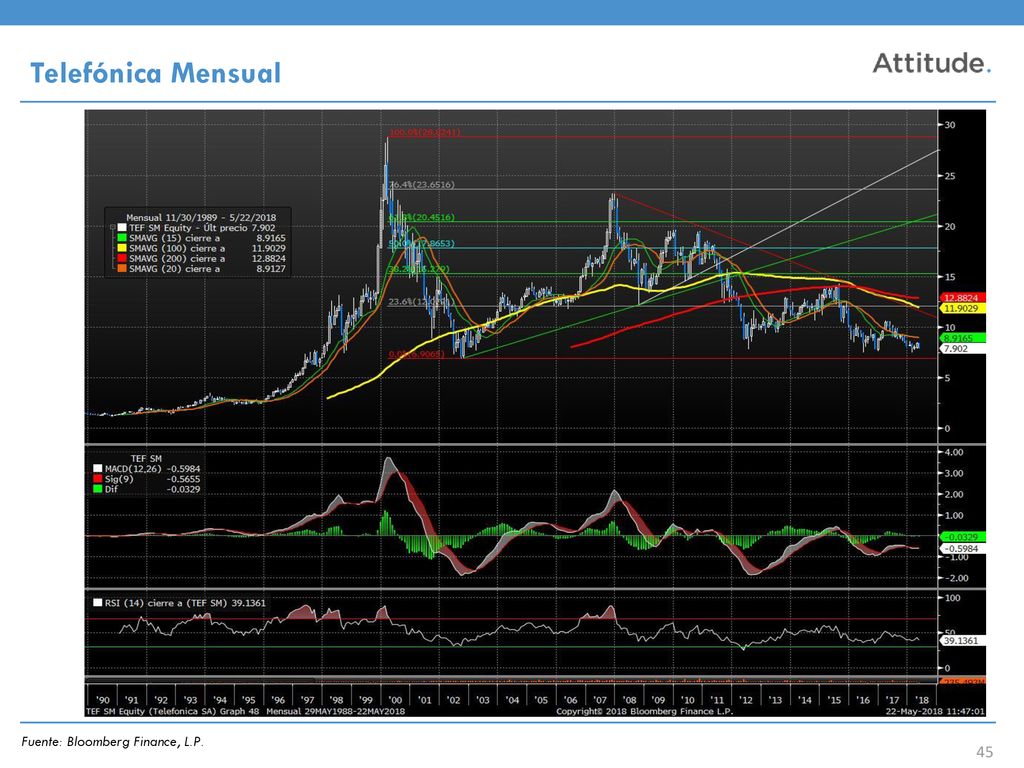Click the '00 year label on the time axis
Image resolution: width=1024 pixels, height=768 pixels.
coord(394,699)
